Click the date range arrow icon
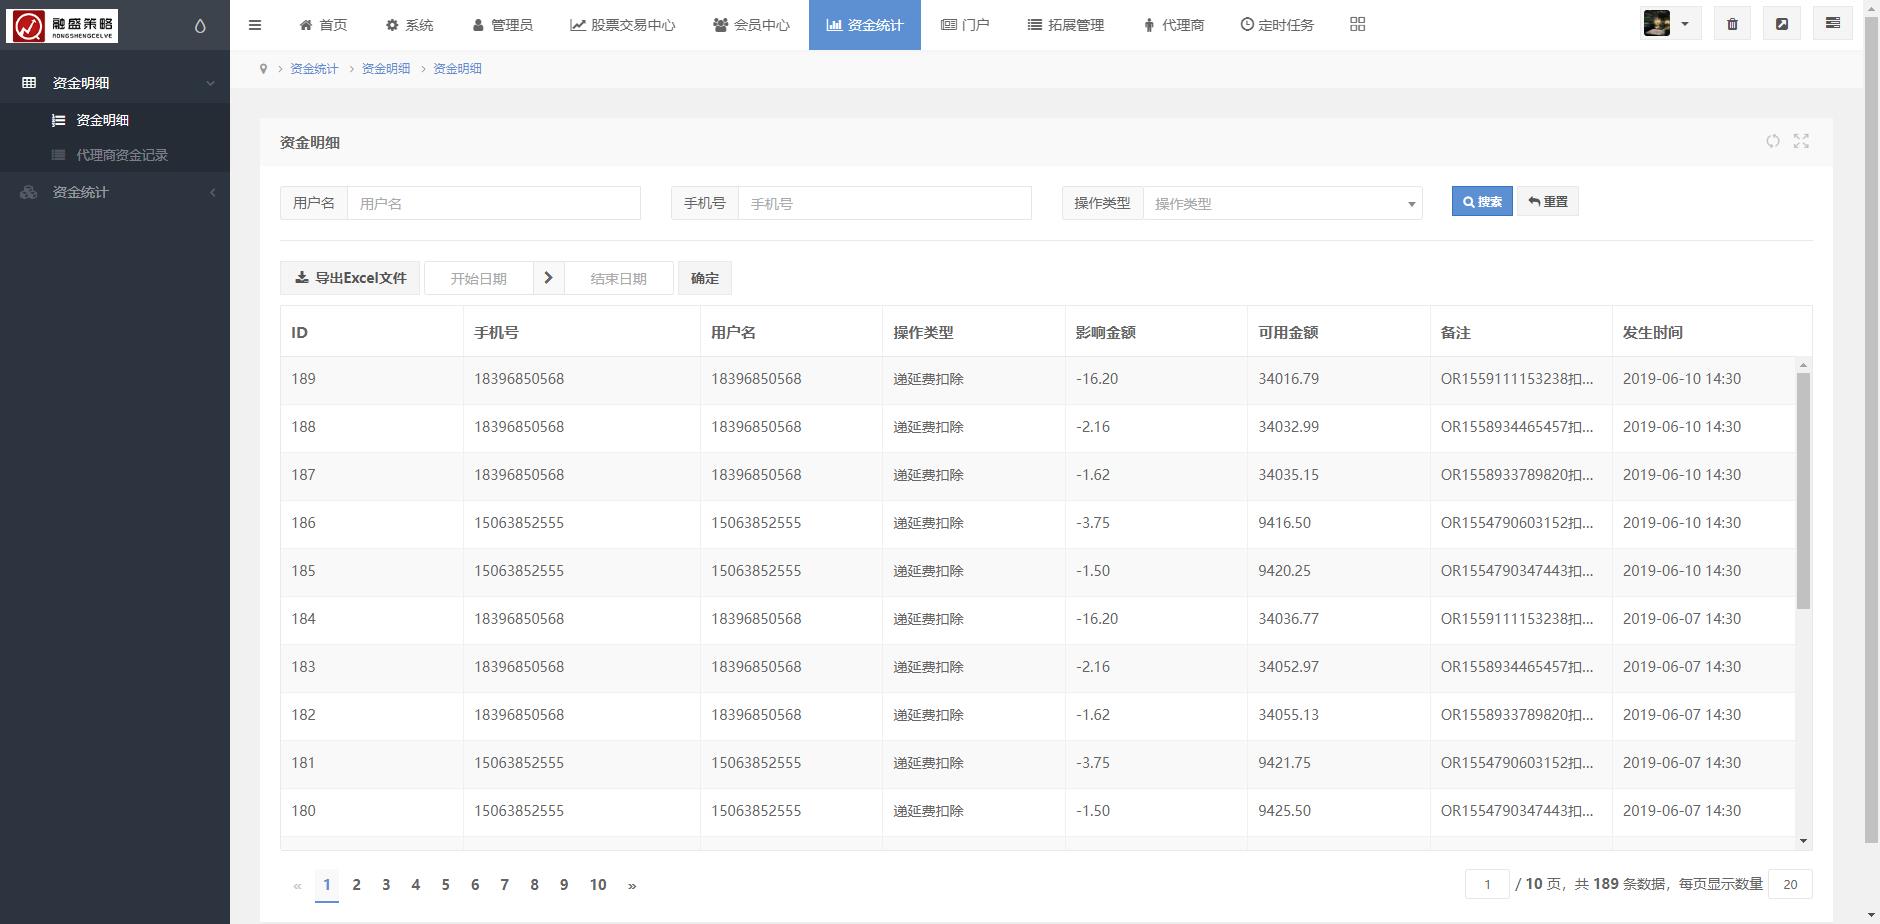This screenshot has width=1880, height=924. tap(548, 278)
